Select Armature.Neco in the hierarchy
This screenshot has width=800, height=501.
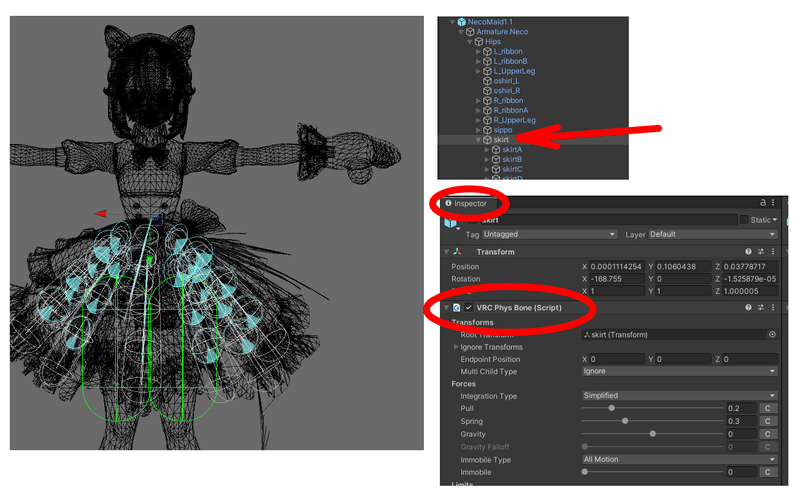click(x=503, y=32)
